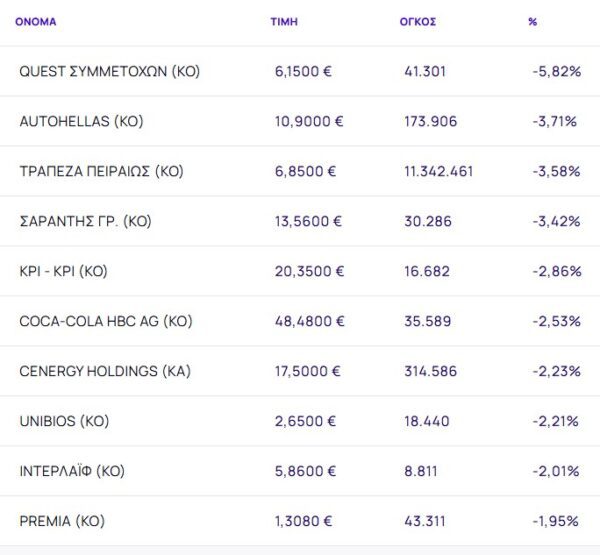
Task: Select the -5,82% change value
Action: 556,71
